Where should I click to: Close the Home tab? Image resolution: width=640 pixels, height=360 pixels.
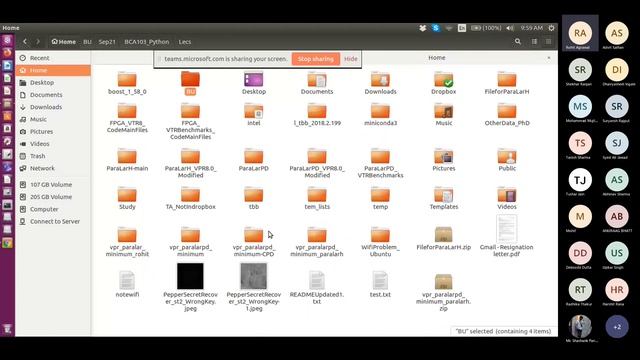pyautogui.click(x=549, y=58)
